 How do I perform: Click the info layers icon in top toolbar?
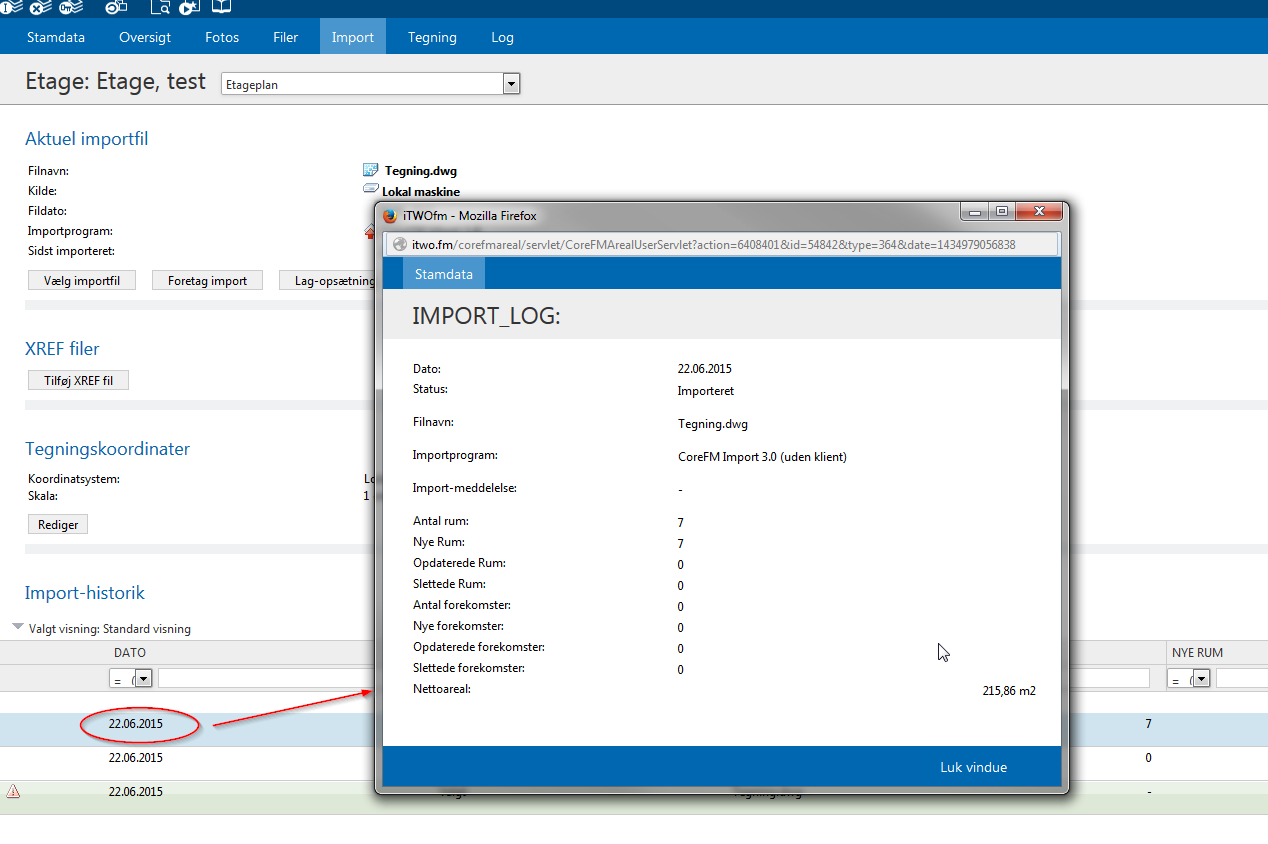11,7
